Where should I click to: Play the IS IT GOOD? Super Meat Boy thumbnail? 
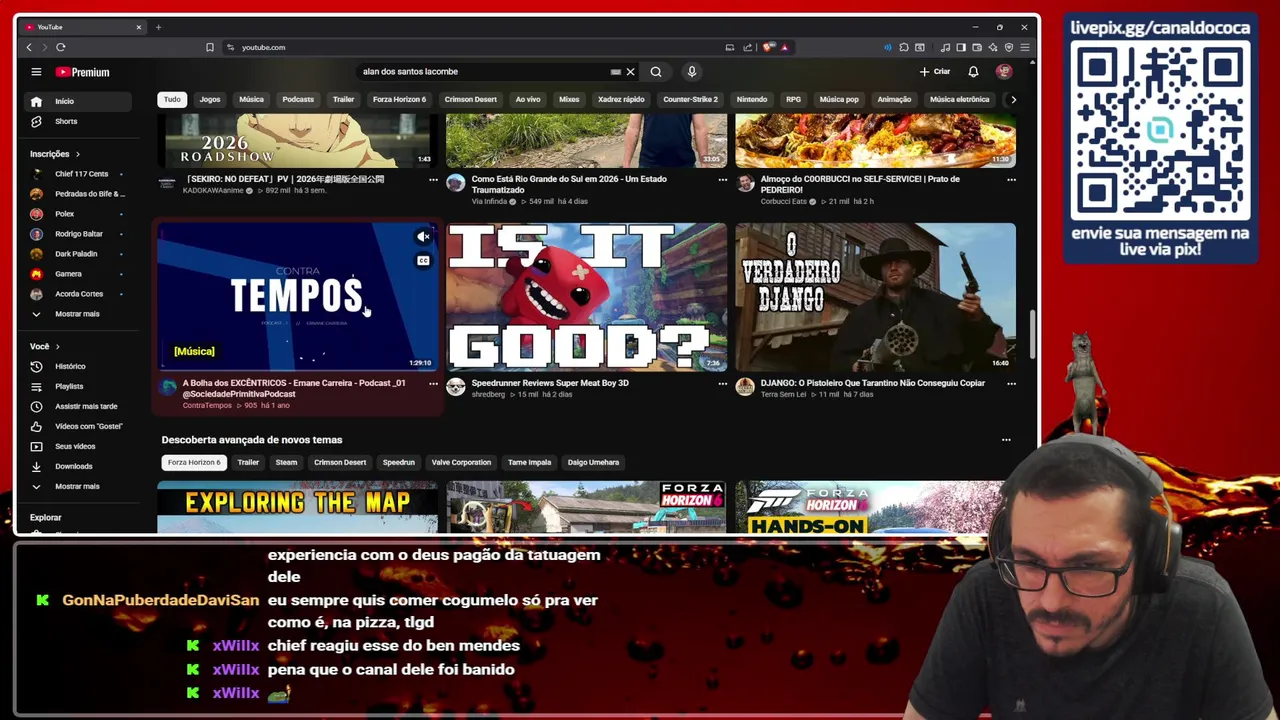(587, 297)
